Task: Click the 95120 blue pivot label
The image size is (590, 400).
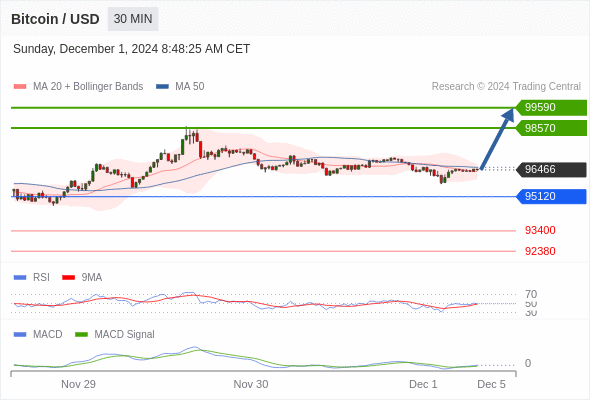Action: (551, 196)
